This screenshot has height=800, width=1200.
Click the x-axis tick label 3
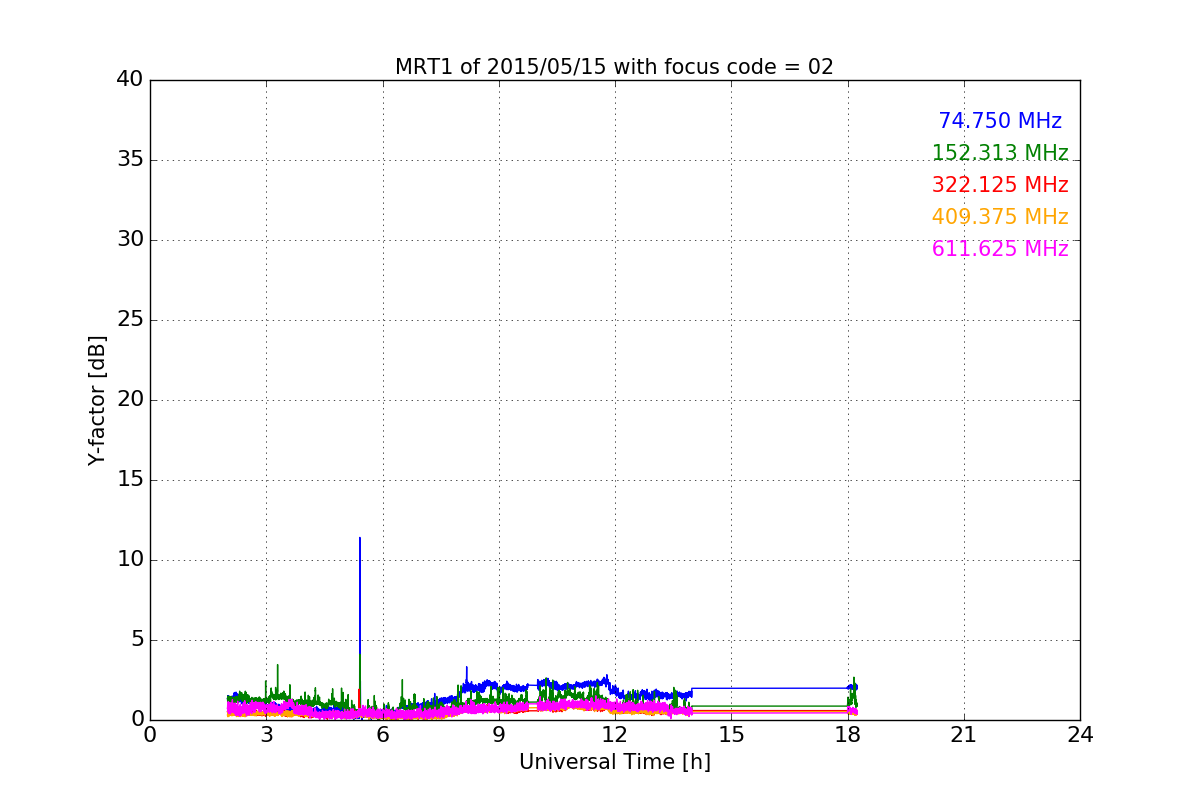coord(266,735)
